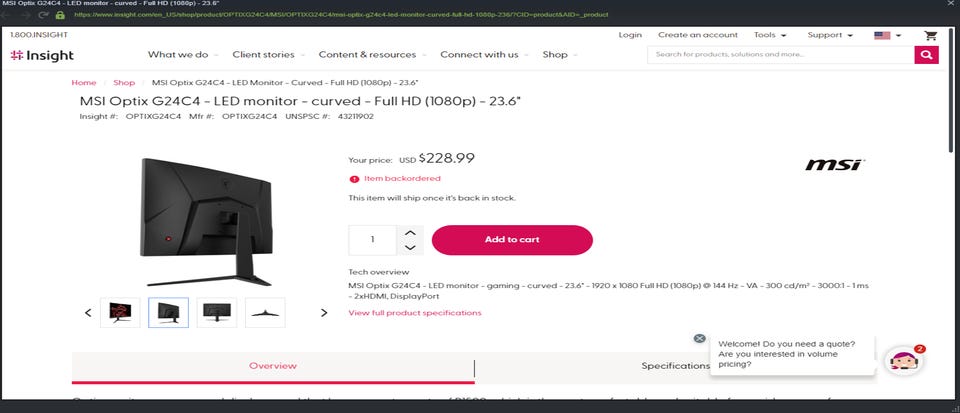The height and width of the screenshot is (413, 960).
Task: Click the Shop breadcrumb link
Action: (124, 83)
